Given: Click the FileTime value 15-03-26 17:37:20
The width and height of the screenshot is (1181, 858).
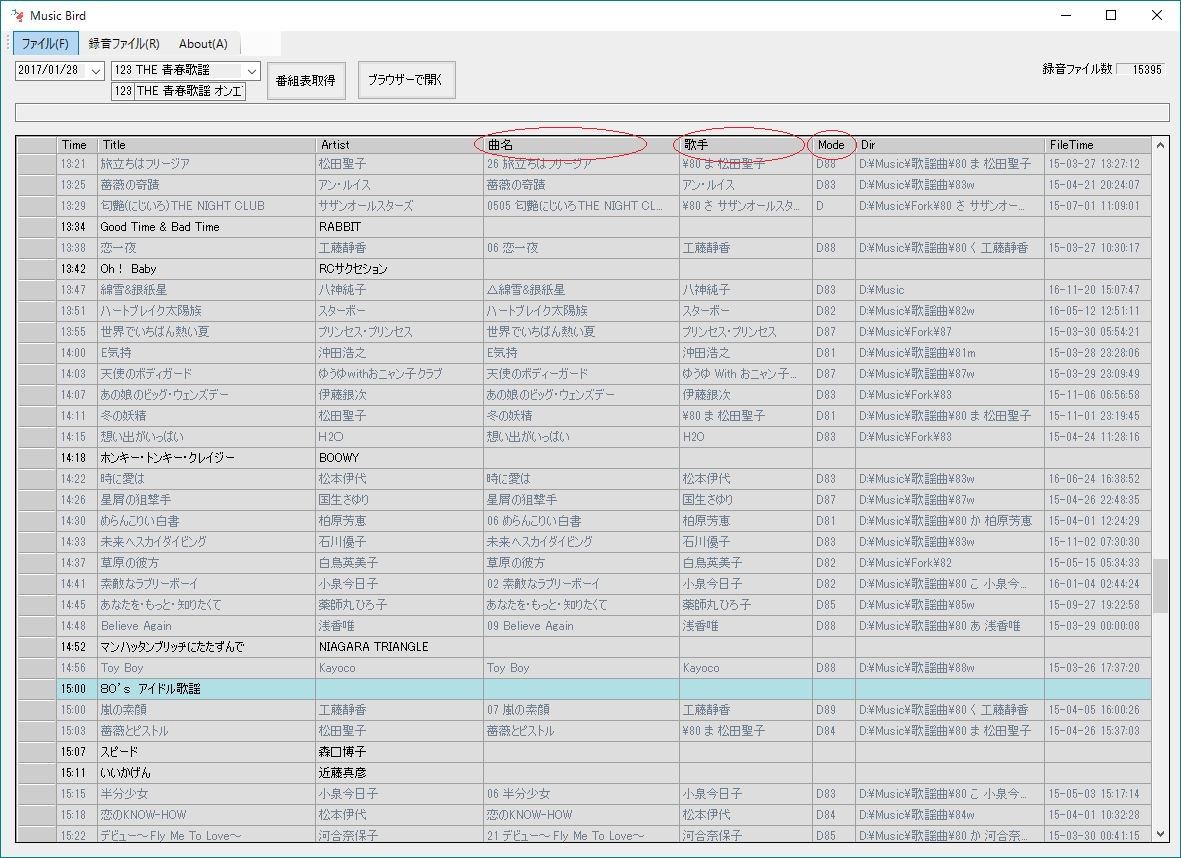Looking at the screenshot, I should pos(1094,668).
